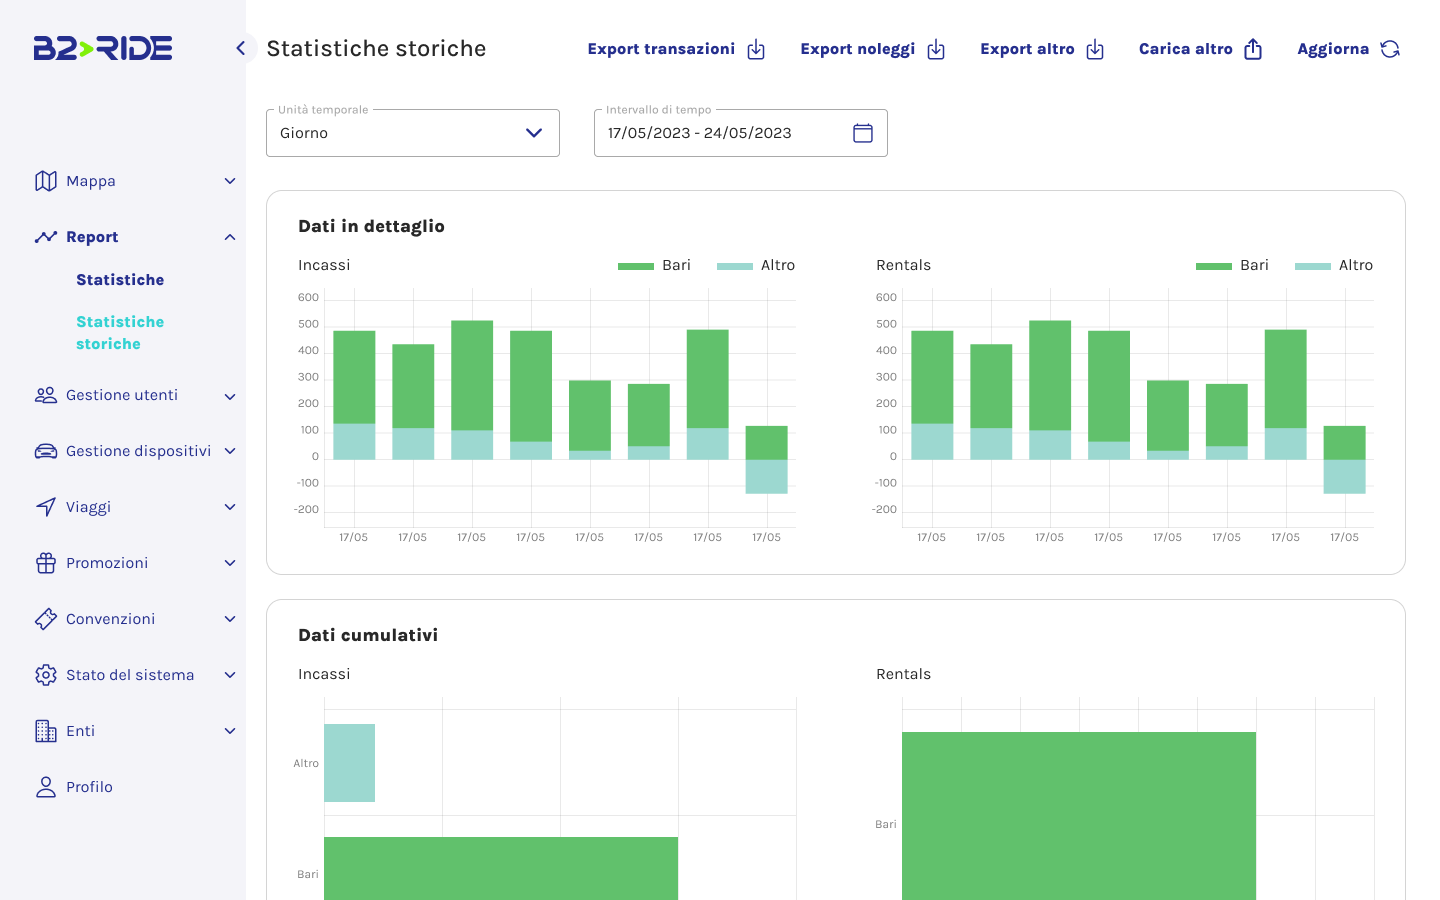This screenshot has width=1440, height=900.
Task: Click Export altro button
Action: tap(1042, 49)
